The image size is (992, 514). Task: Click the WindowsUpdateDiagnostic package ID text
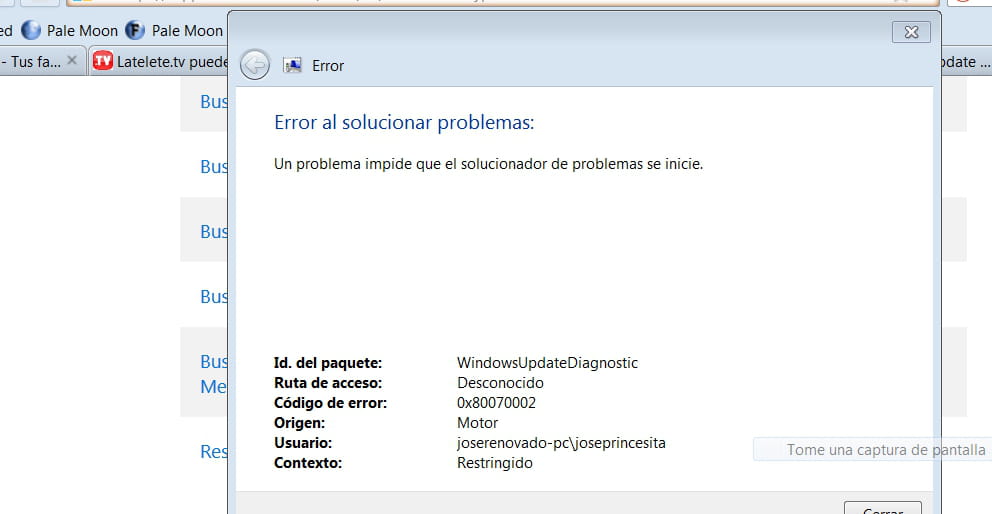pos(547,363)
